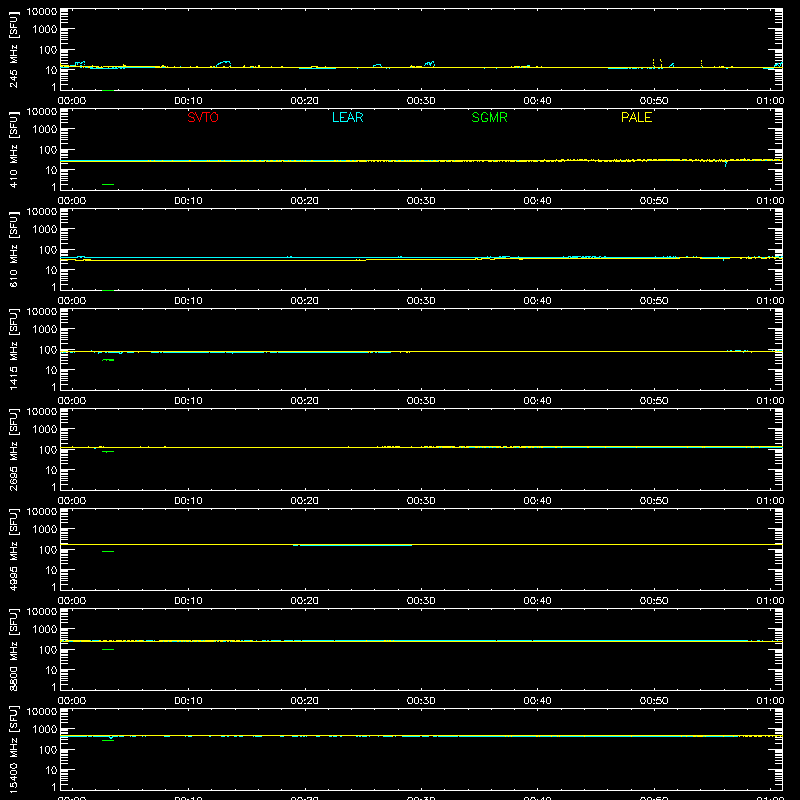Click 00:20 time label under 410 MHz panel

coord(305,201)
